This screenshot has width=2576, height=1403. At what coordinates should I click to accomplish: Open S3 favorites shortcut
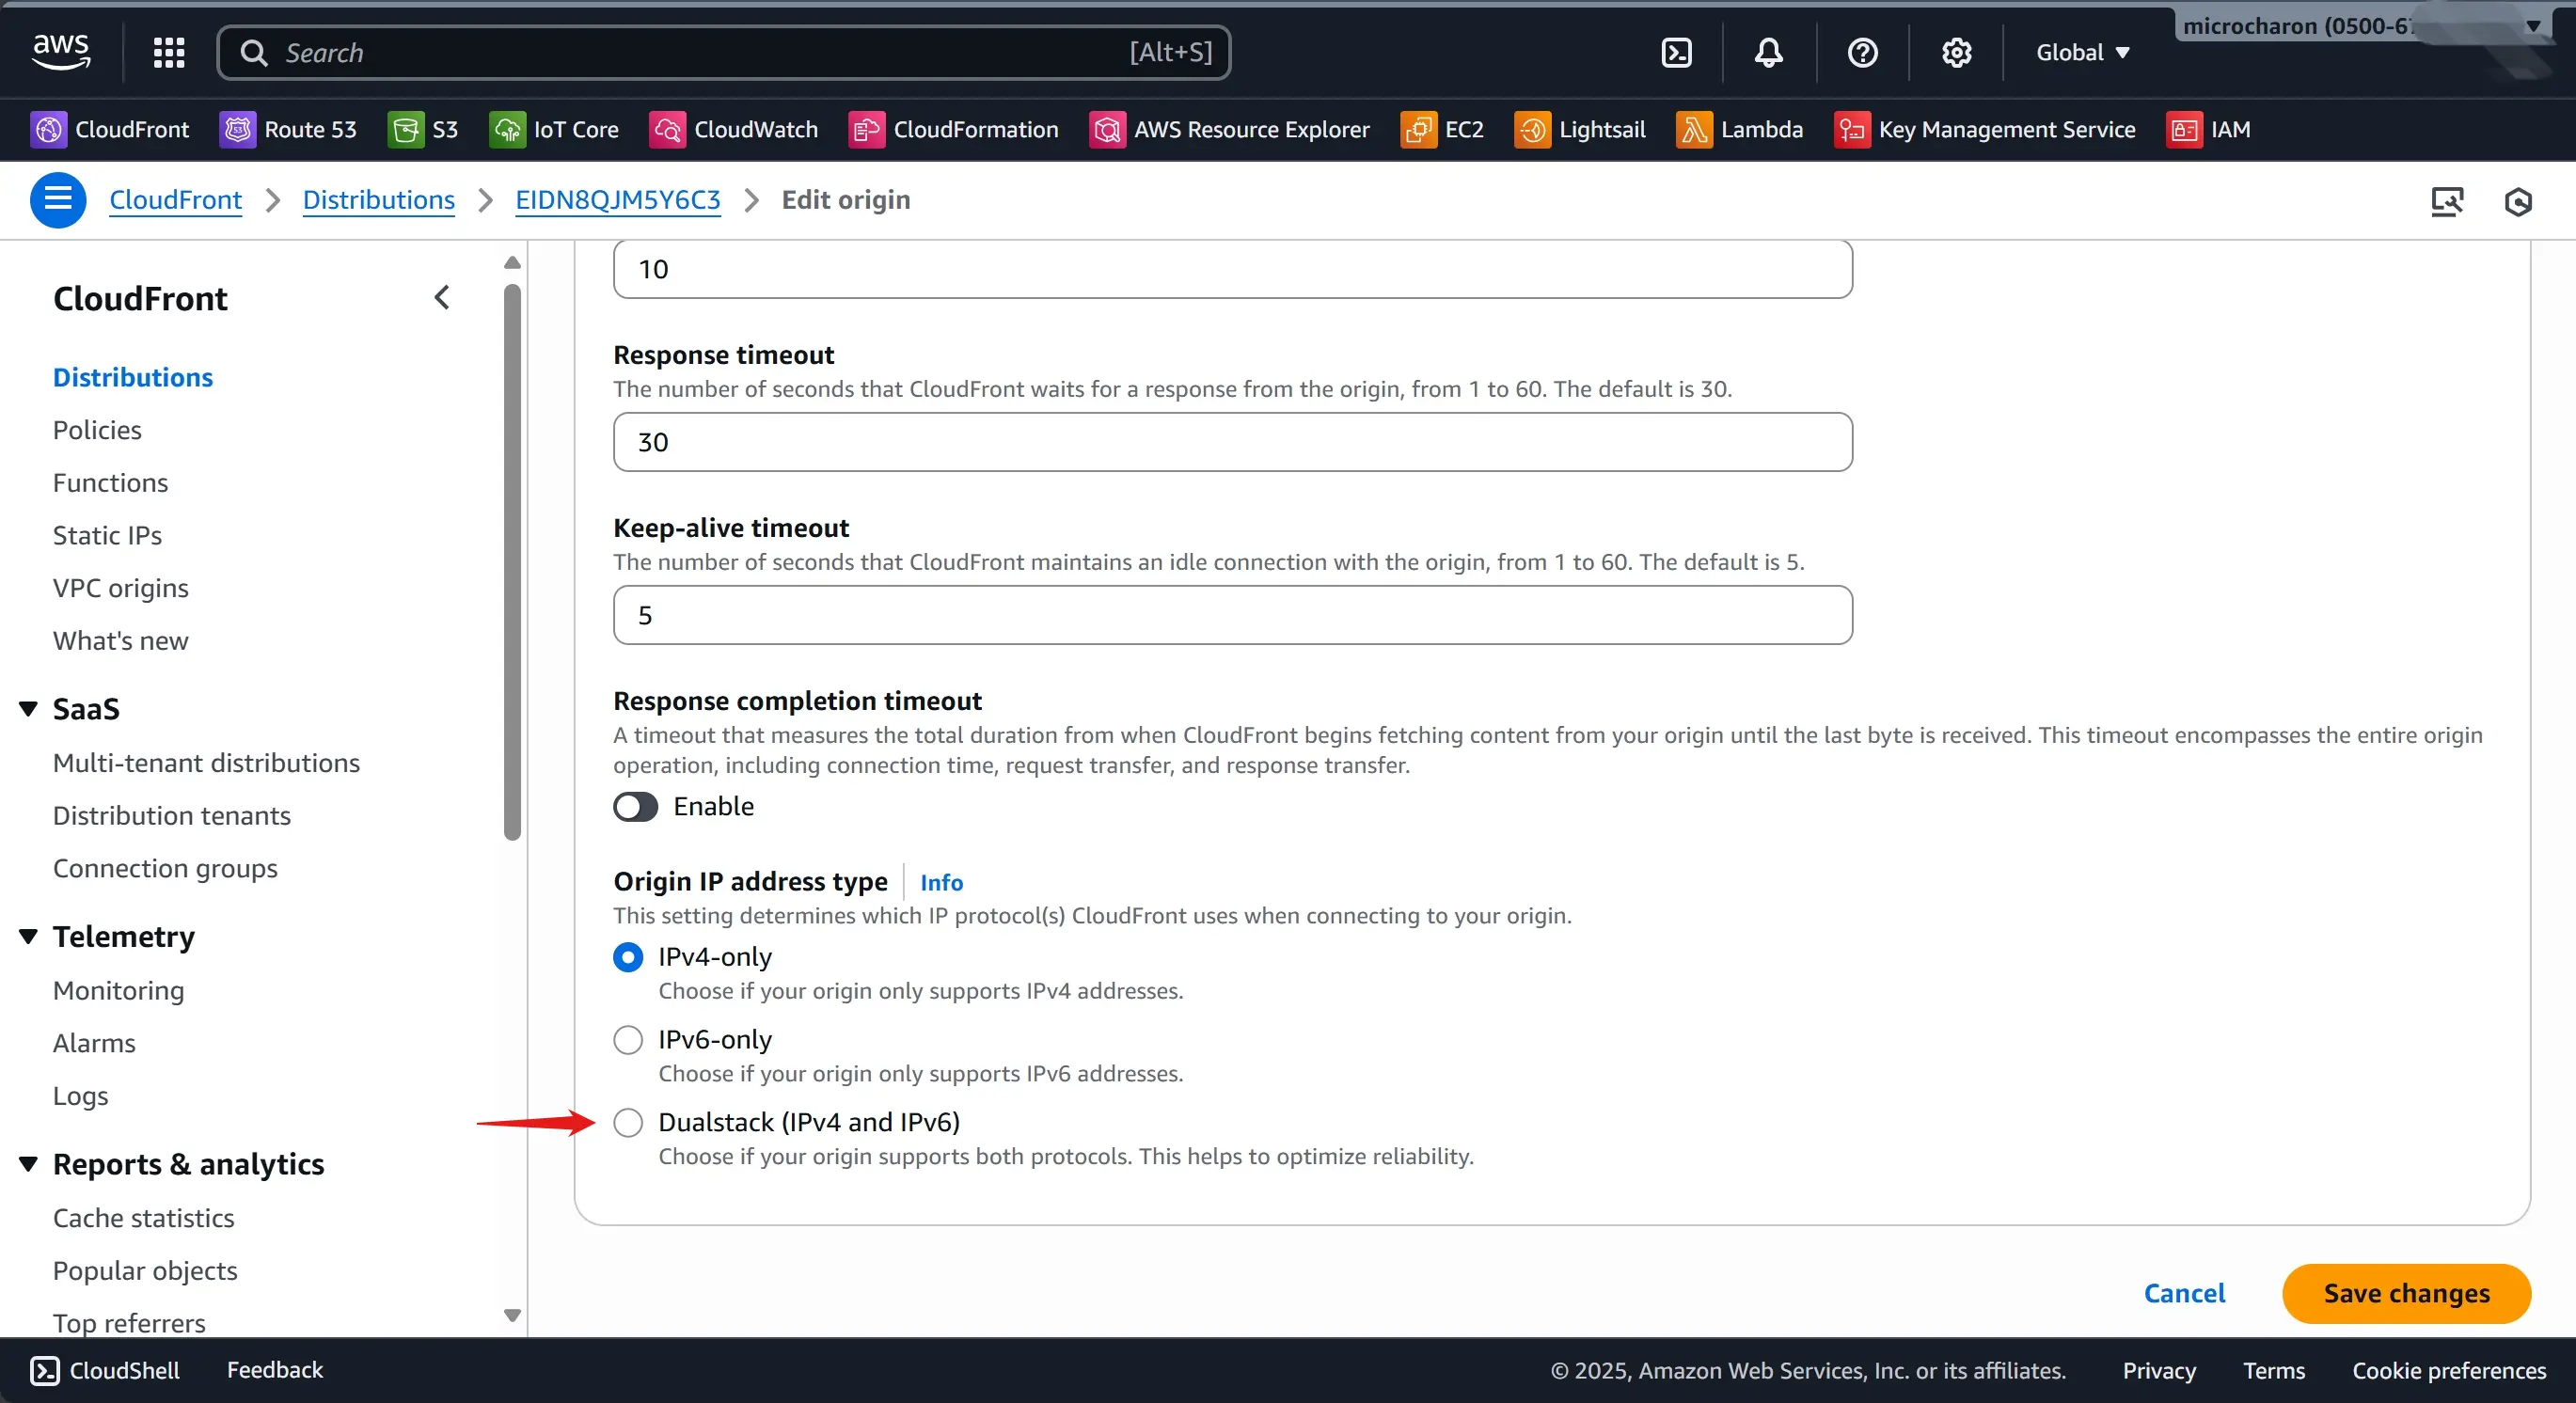[423, 129]
